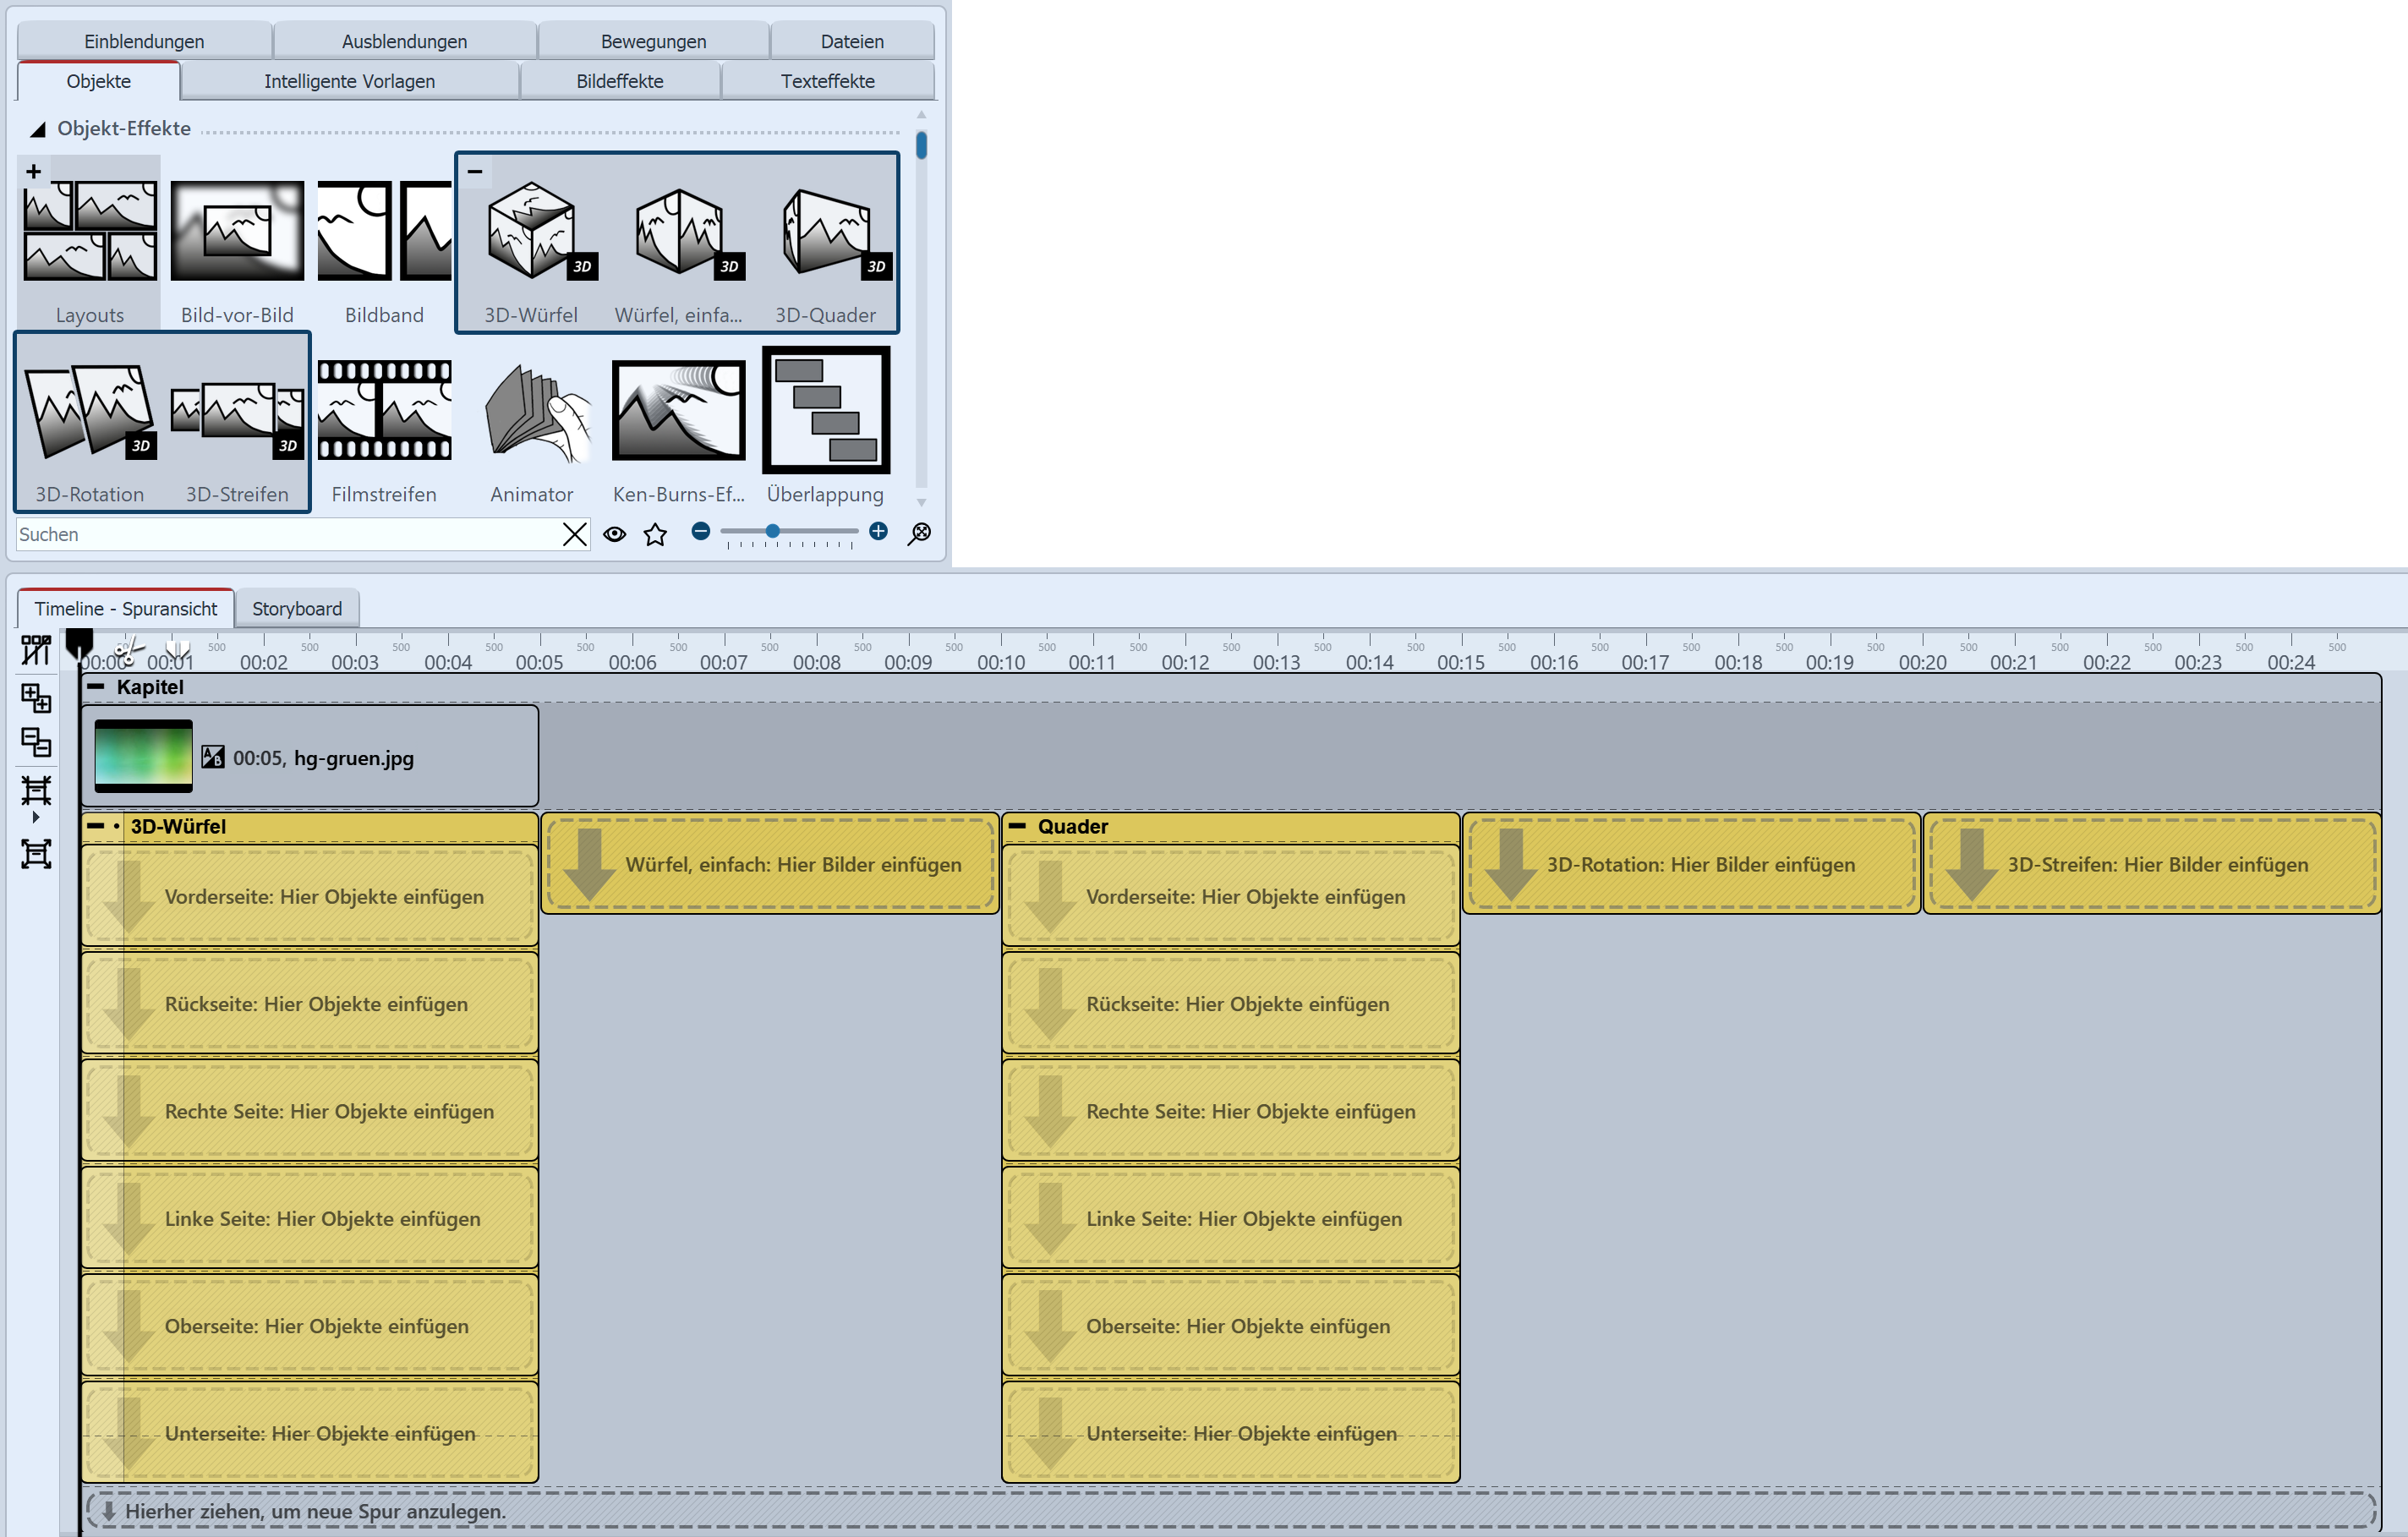
Task: Click the reset zoom magnifier icon
Action: pos(919,533)
